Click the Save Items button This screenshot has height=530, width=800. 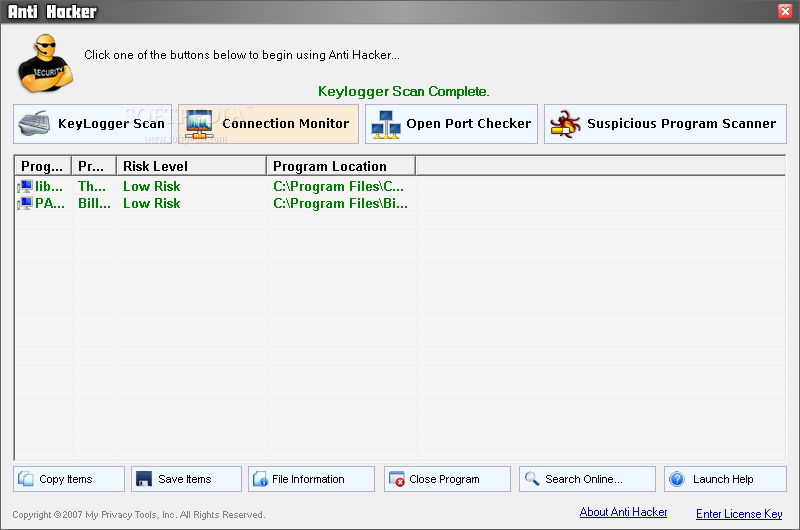point(186,479)
